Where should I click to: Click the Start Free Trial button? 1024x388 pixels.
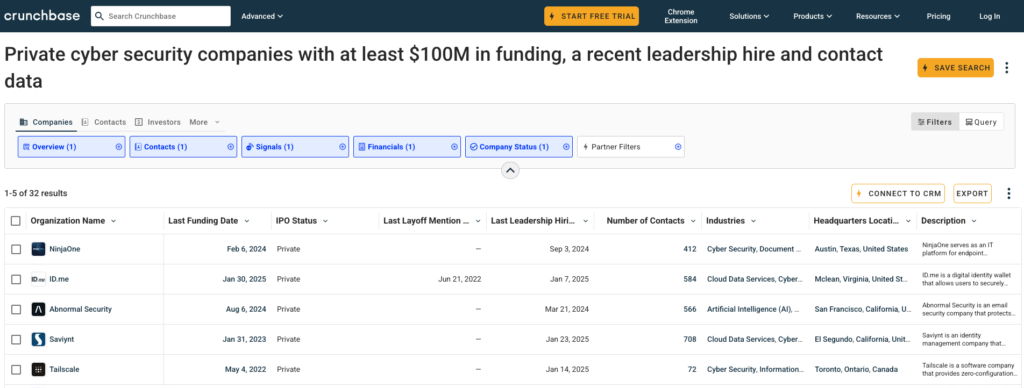591,16
